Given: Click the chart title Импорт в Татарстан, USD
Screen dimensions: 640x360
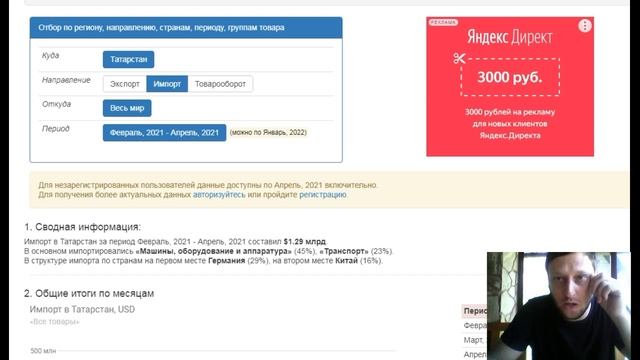Looking at the screenshot, I should (x=82, y=309).
